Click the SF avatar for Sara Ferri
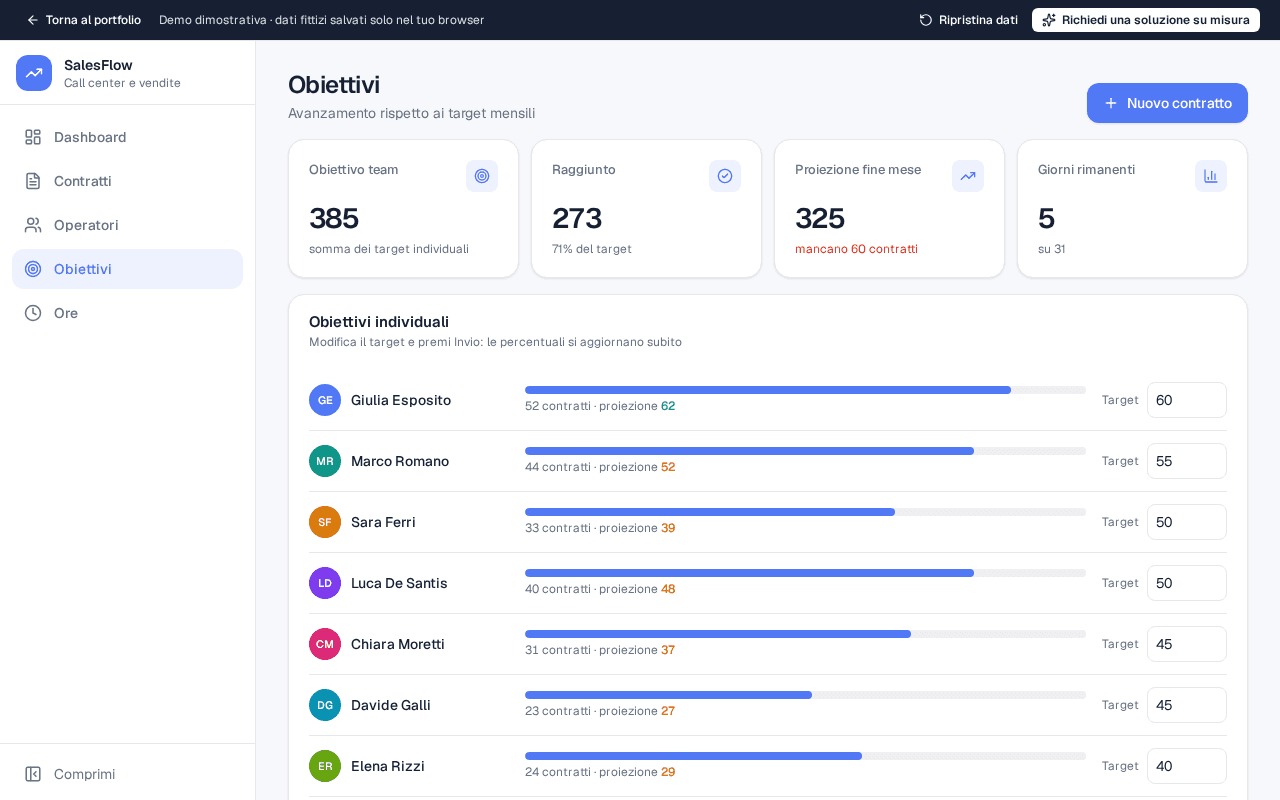1280x800 pixels. tap(325, 522)
